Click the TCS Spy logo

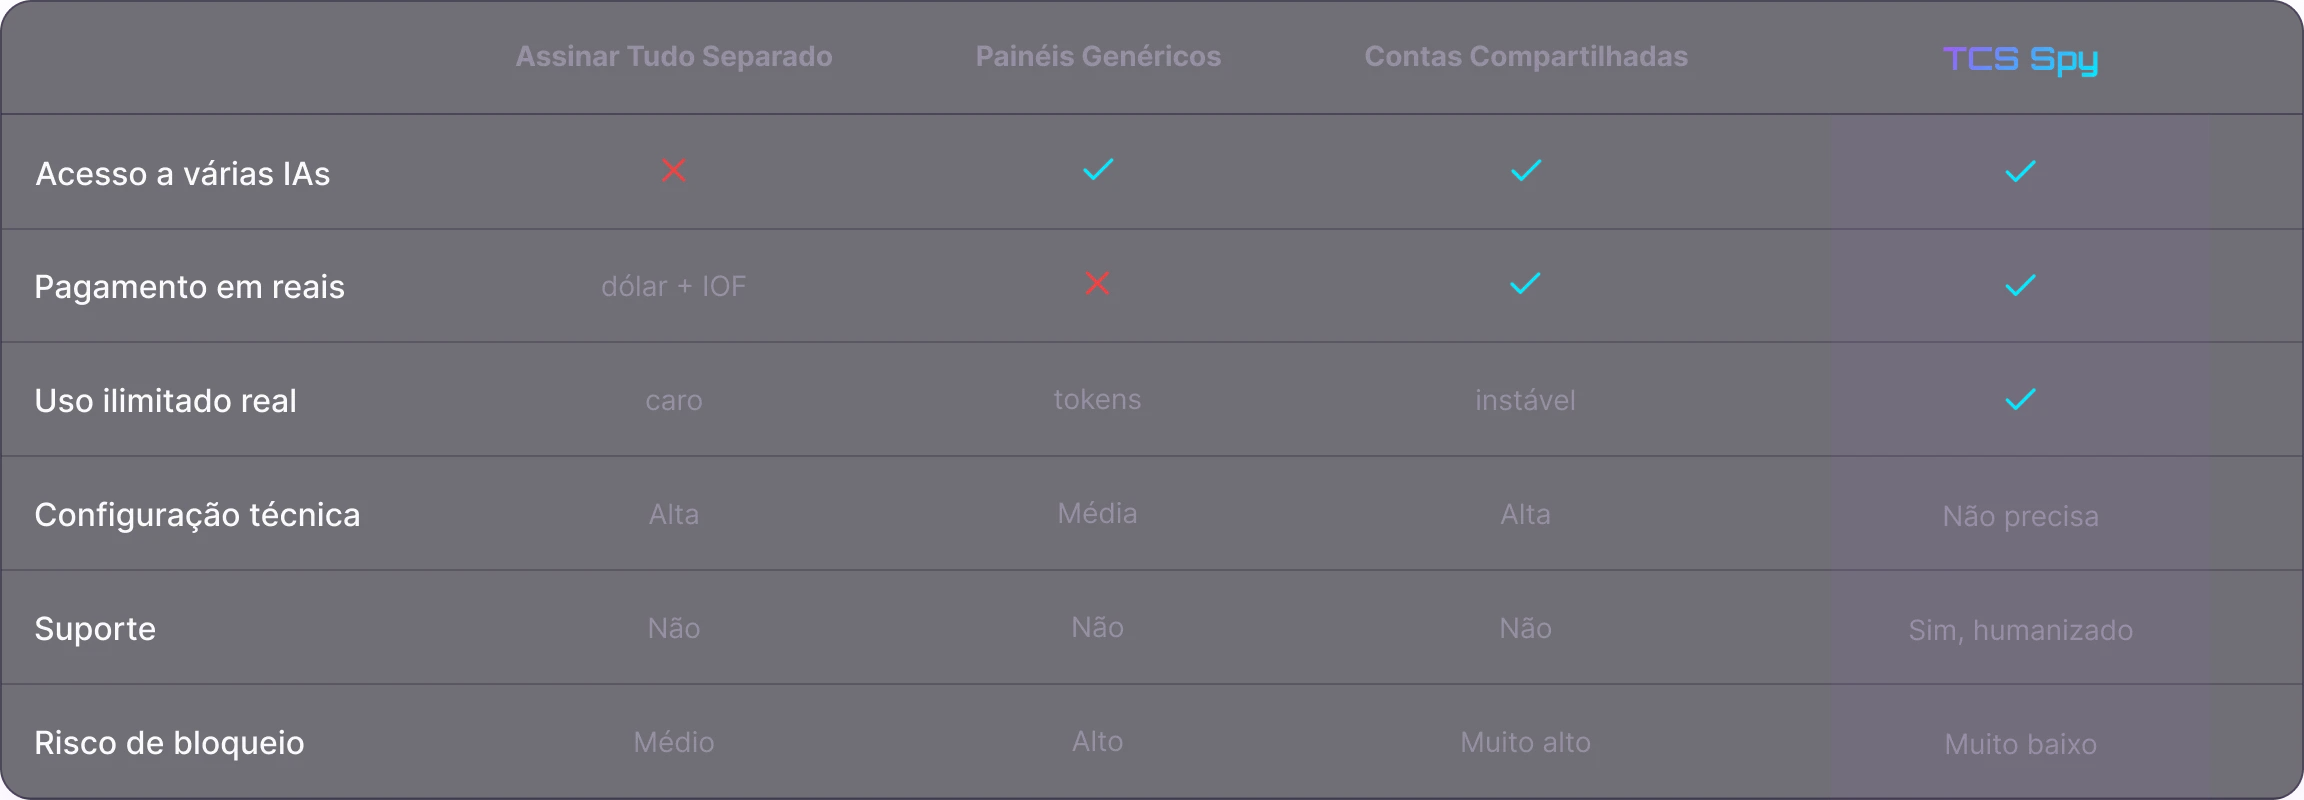pyautogui.click(x=2020, y=59)
